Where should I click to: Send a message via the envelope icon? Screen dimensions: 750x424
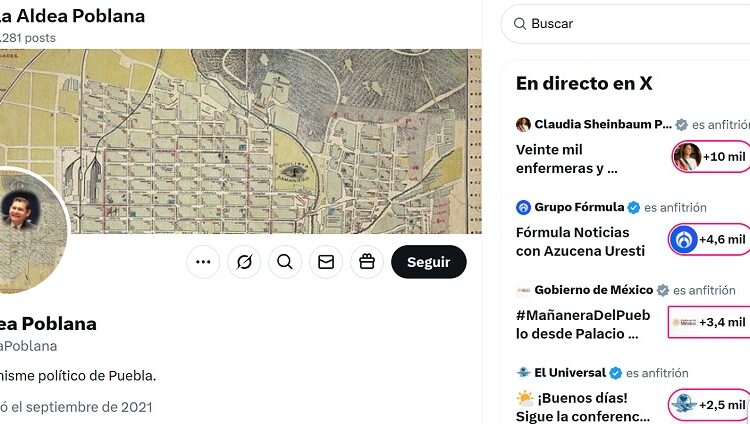click(x=326, y=262)
